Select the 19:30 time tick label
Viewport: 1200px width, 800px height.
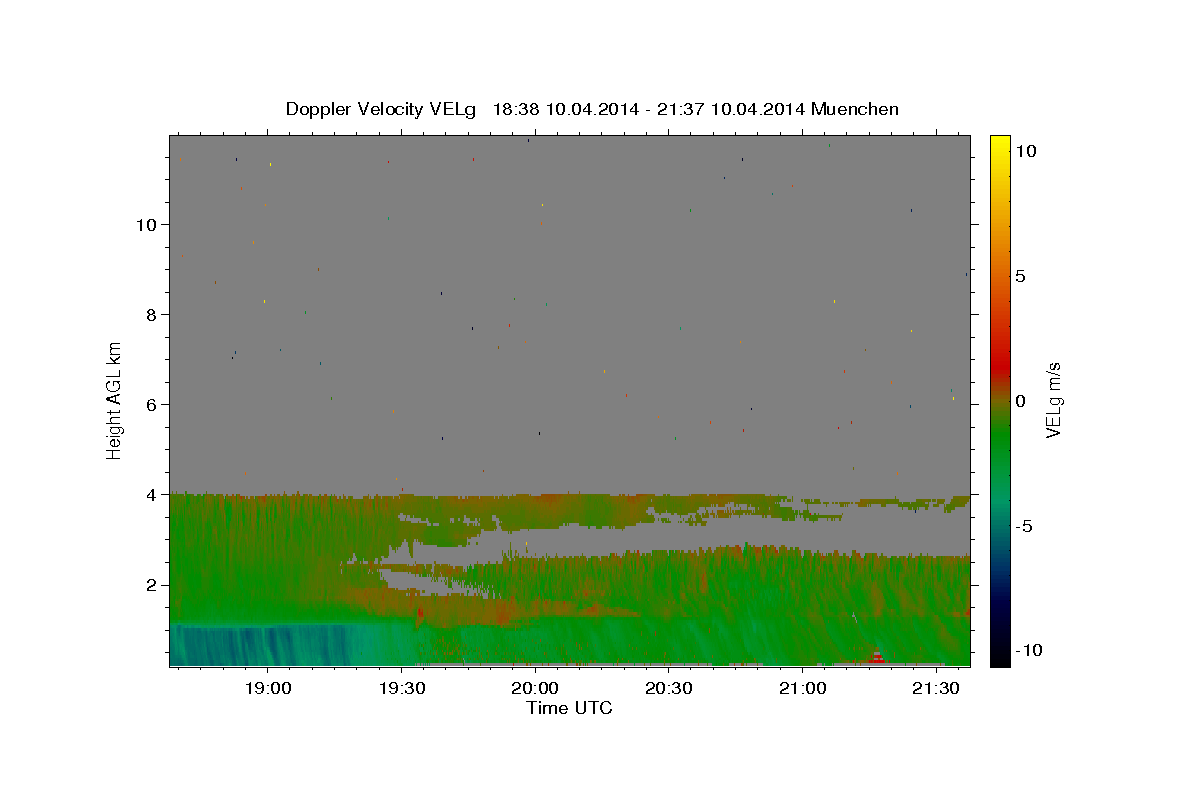pyautogui.click(x=401, y=688)
